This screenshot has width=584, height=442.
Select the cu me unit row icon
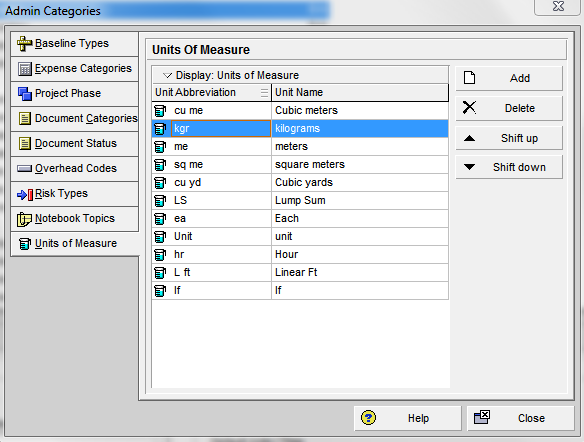[x=160, y=111]
